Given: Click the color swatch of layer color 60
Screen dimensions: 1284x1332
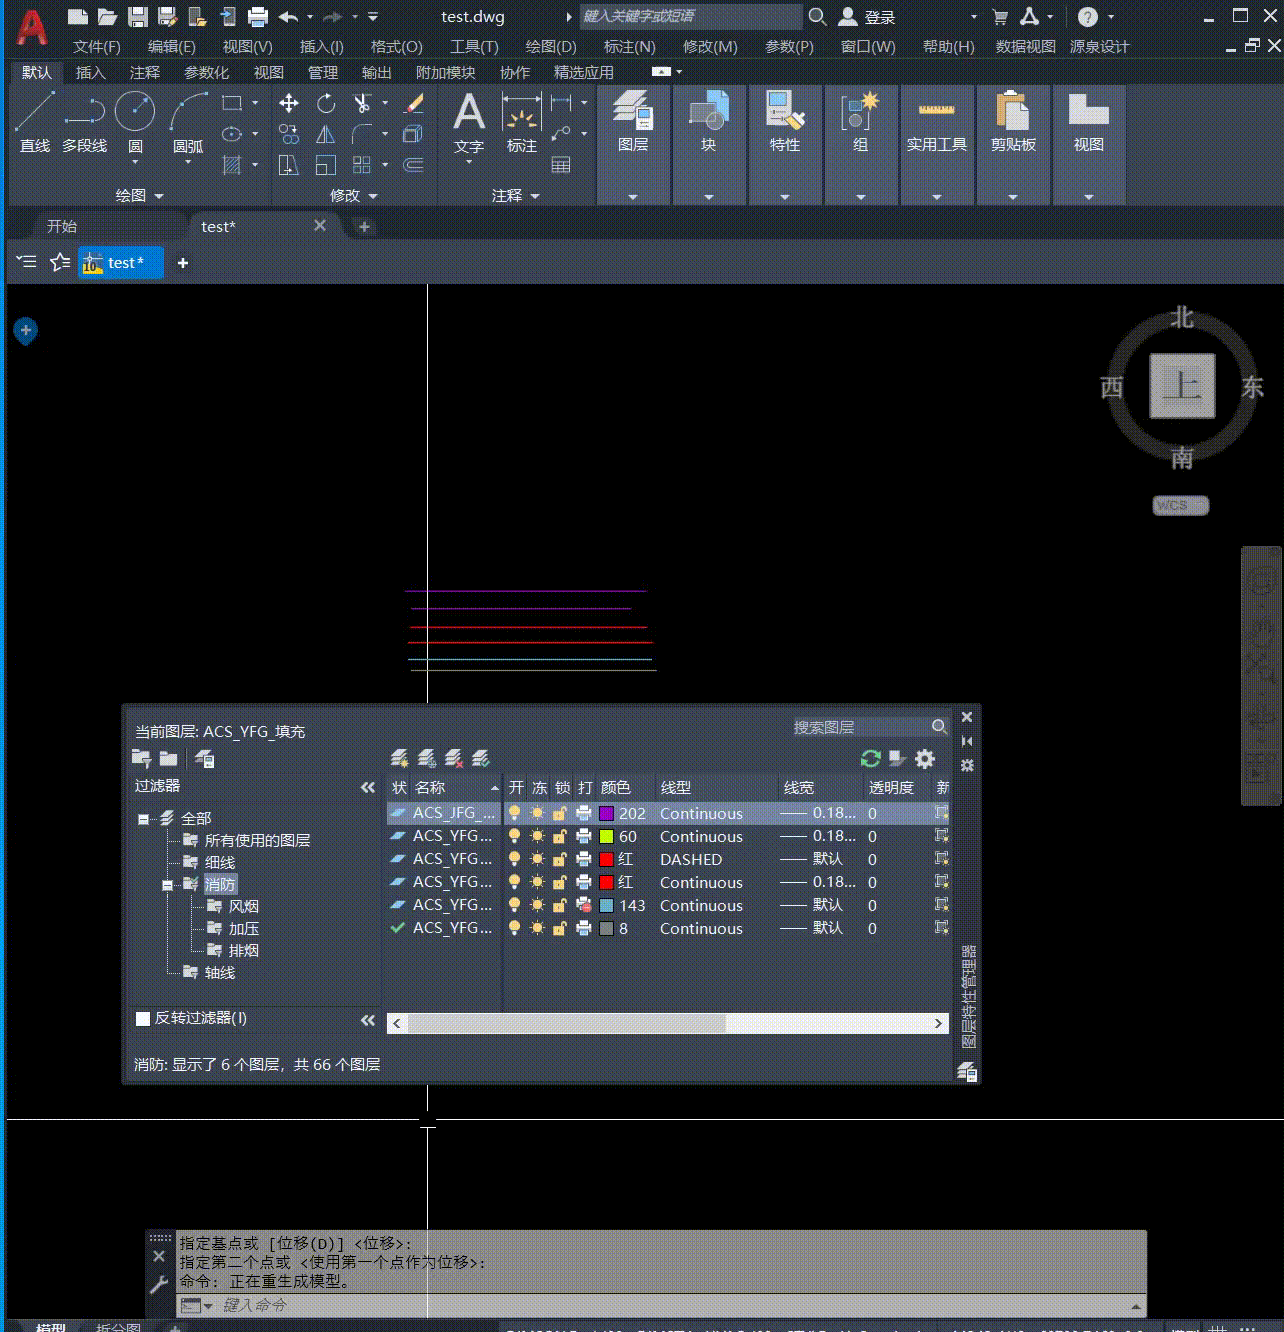Looking at the screenshot, I should (x=606, y=836).
